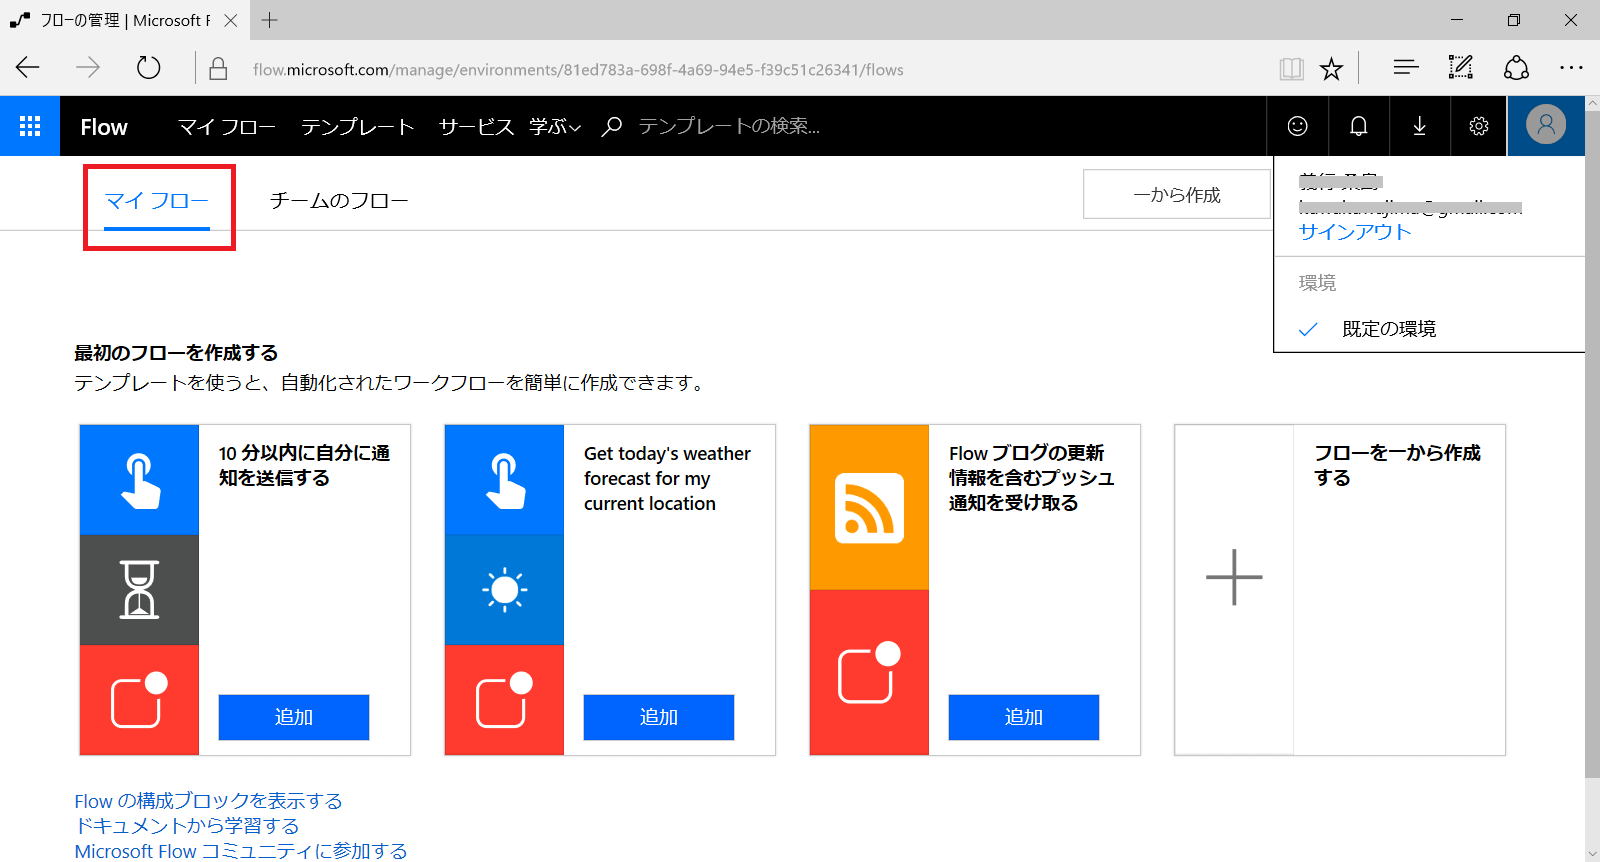Open Microsoft Flow コミュニティに参加する link
The image size is (1600, 862).
tap(241, 851)
